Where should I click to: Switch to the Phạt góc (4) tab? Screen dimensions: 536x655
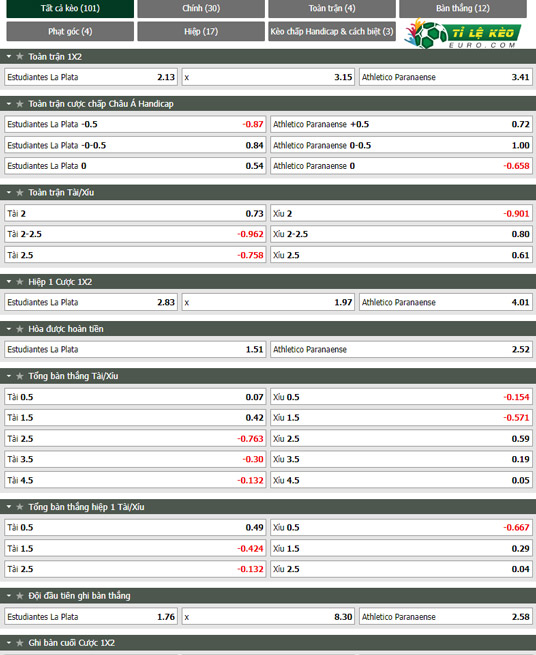(70, 31)
